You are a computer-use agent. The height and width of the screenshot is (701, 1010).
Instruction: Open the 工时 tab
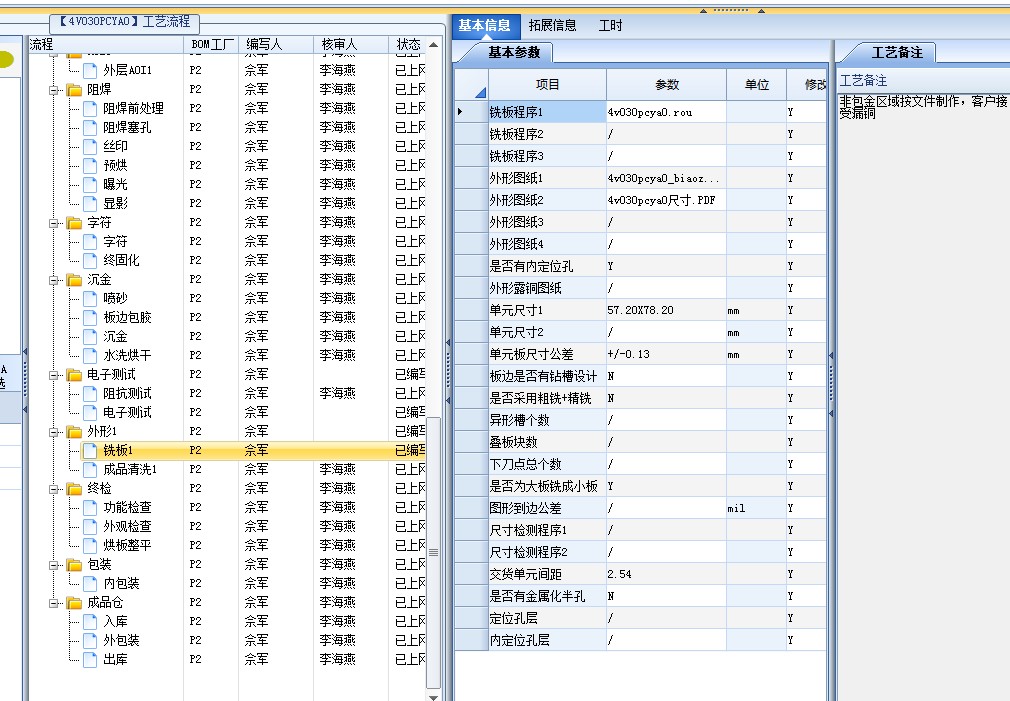click(x=611, y=26)
